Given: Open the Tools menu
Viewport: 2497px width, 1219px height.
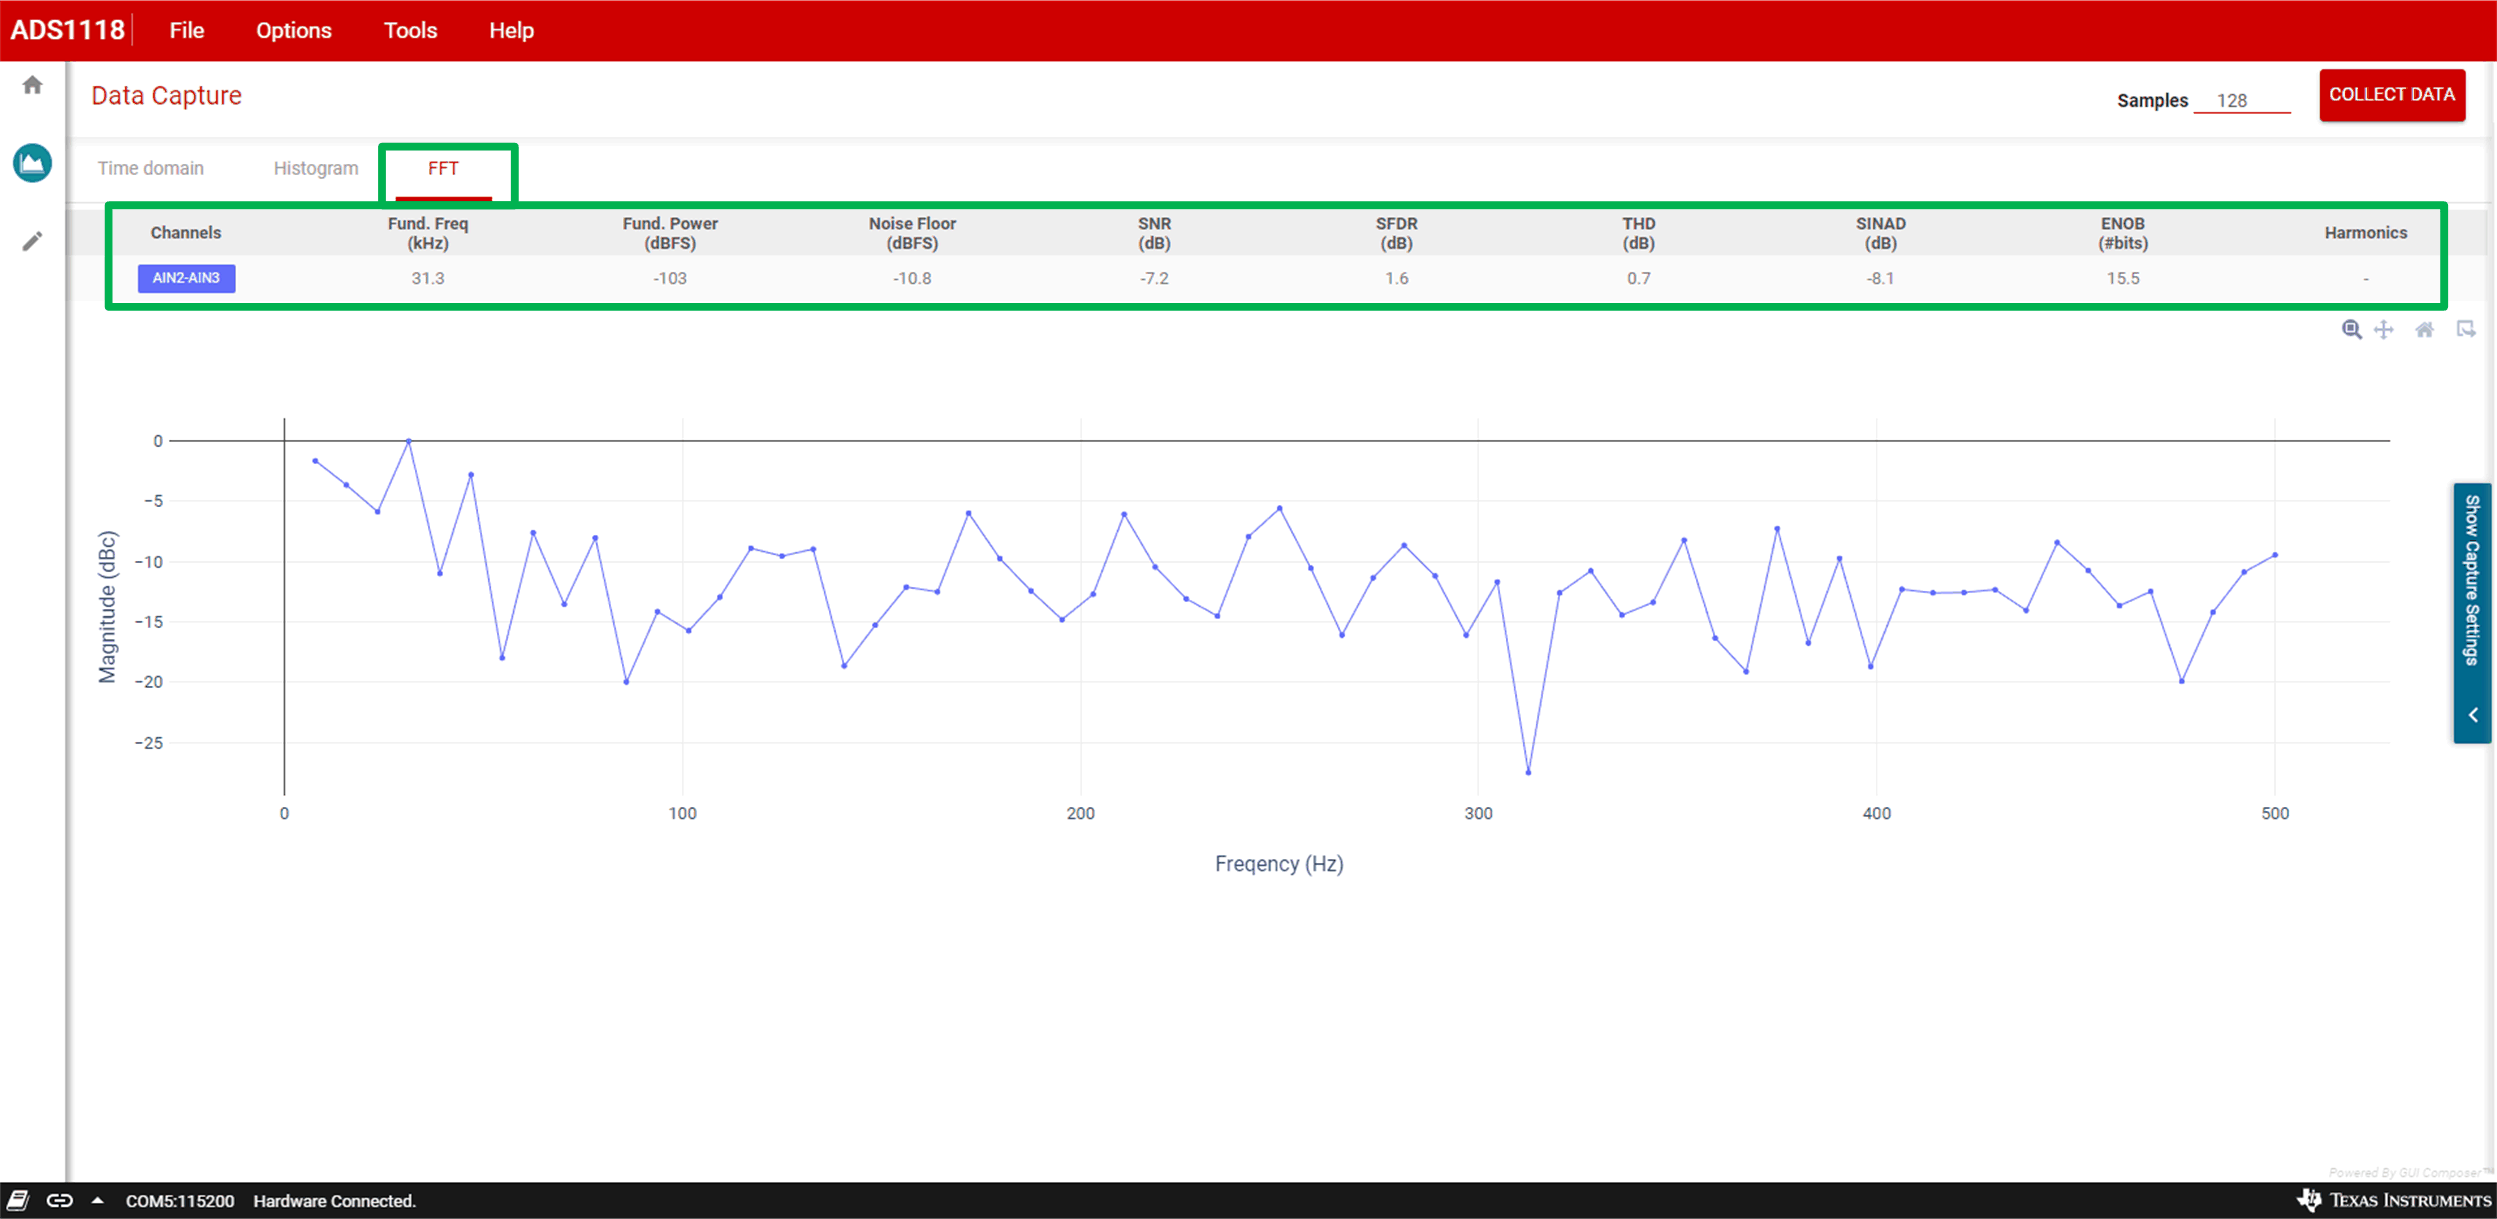Looking at the screenshot, I should coord(410,31).
